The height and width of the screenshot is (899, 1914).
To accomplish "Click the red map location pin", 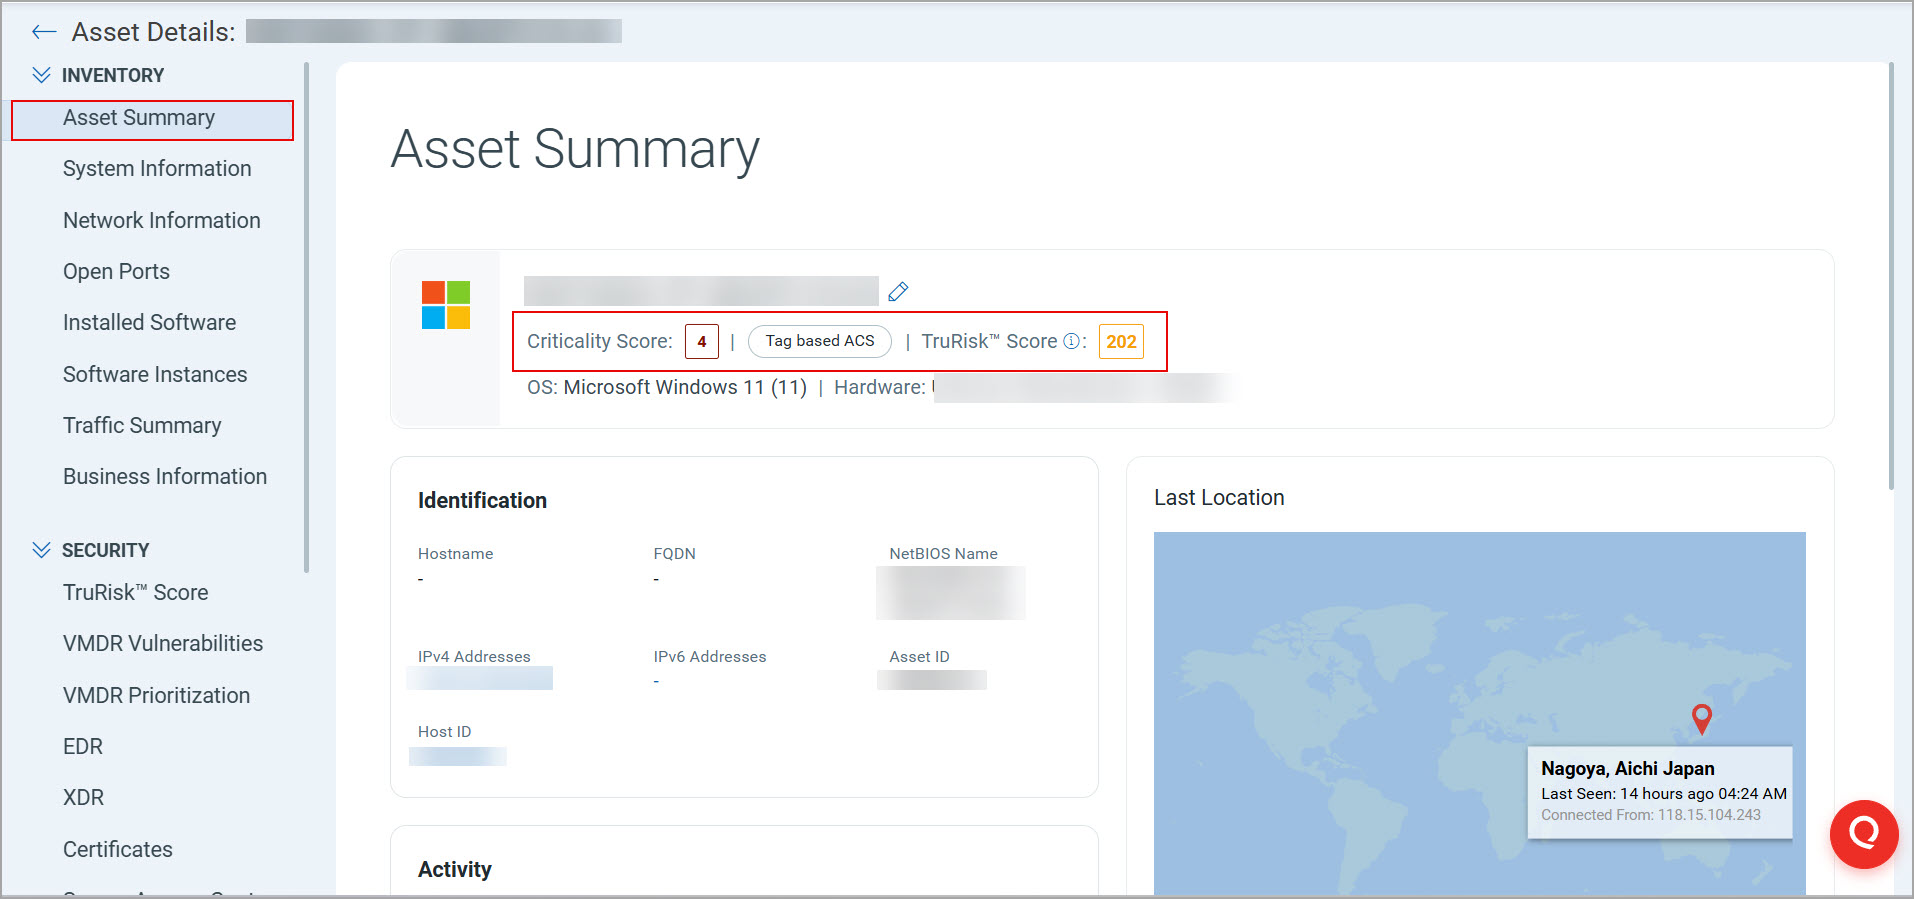I will [x=1701, y=717].
